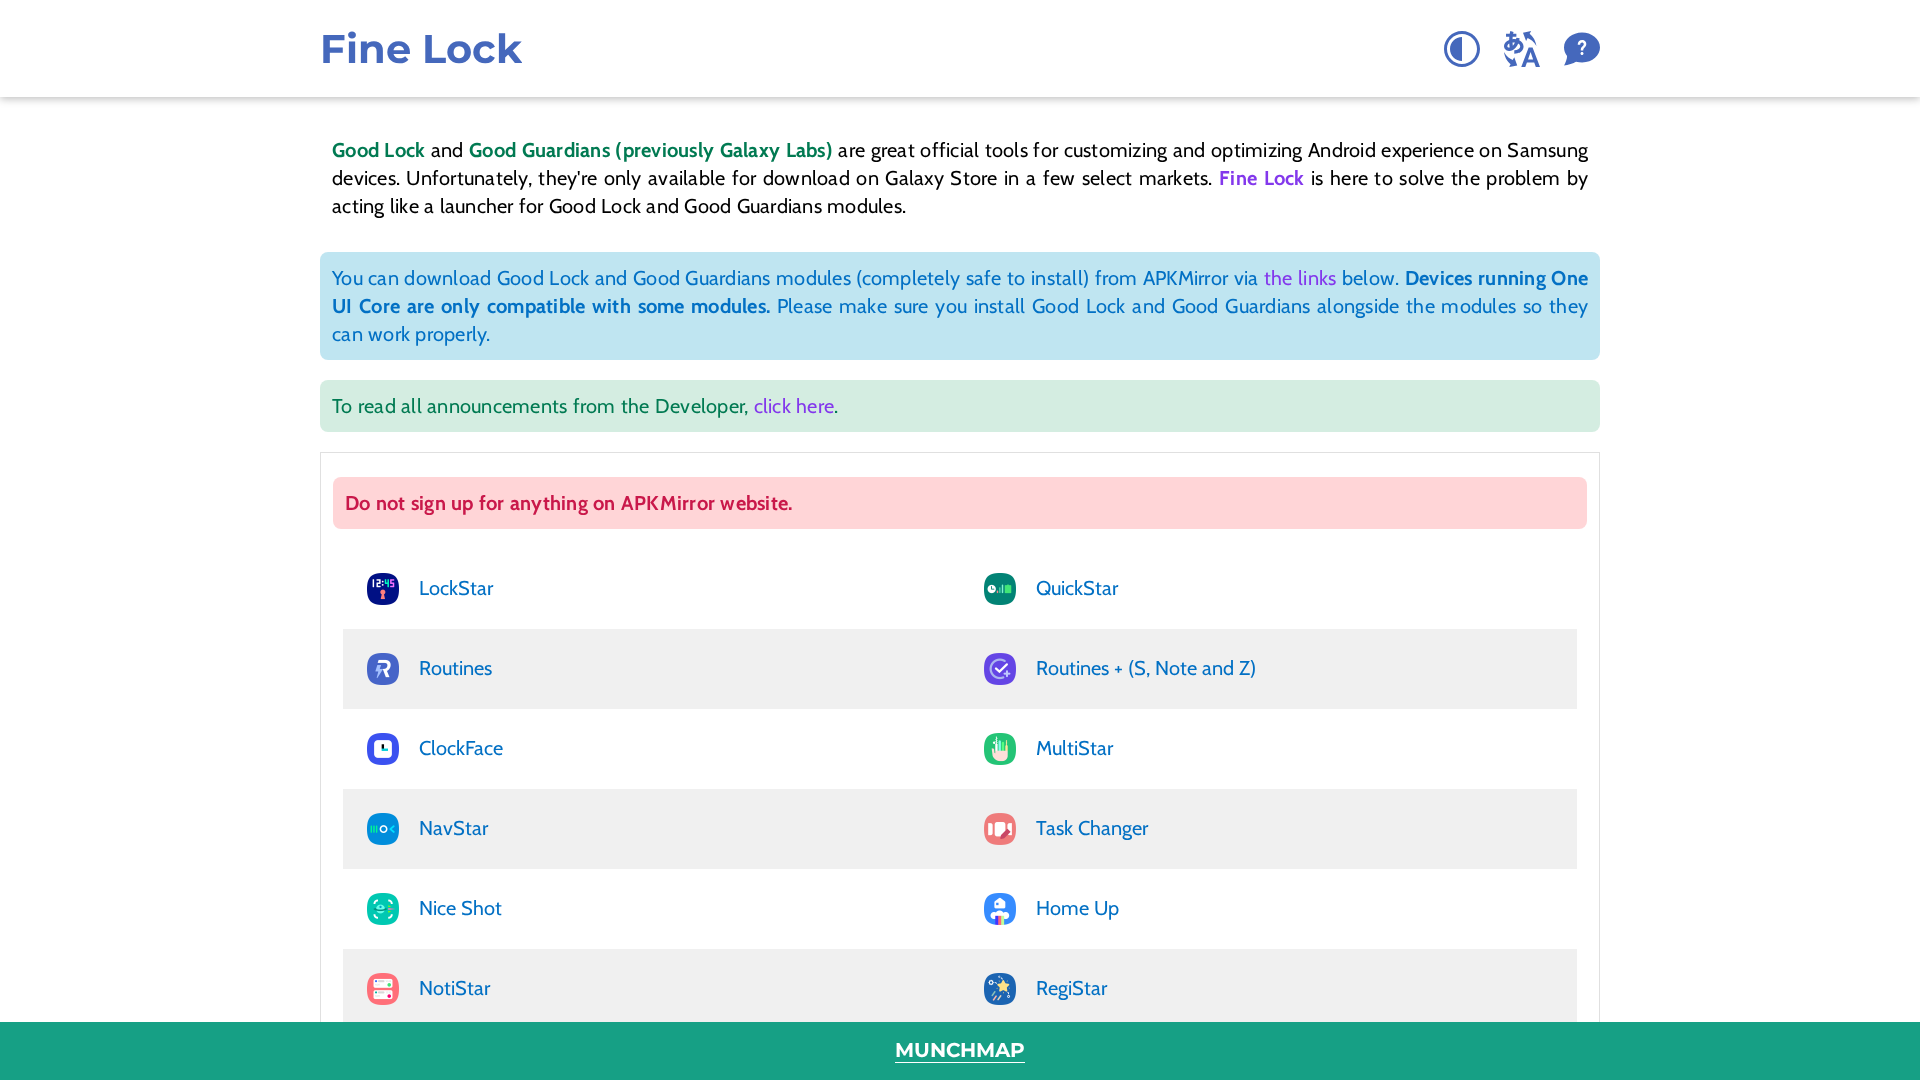Open the MultiStar link

click(1074, 748)
